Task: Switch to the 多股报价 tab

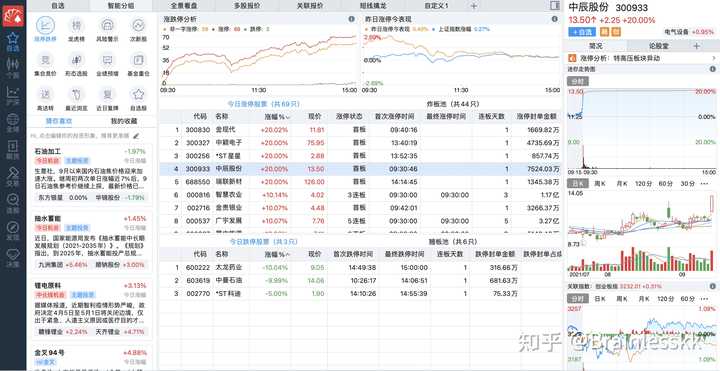Action: 247,6
